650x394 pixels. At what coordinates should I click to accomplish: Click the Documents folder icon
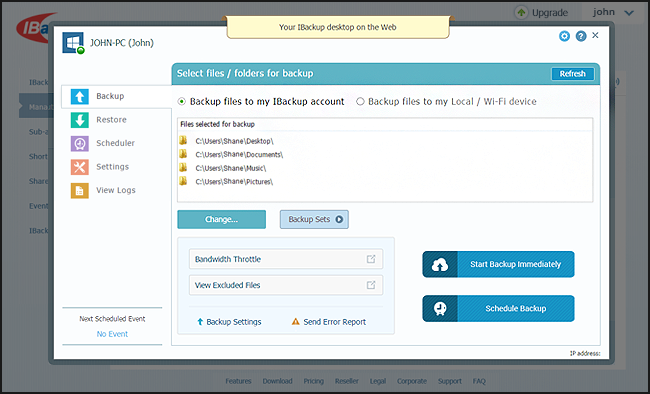[183, 154]
